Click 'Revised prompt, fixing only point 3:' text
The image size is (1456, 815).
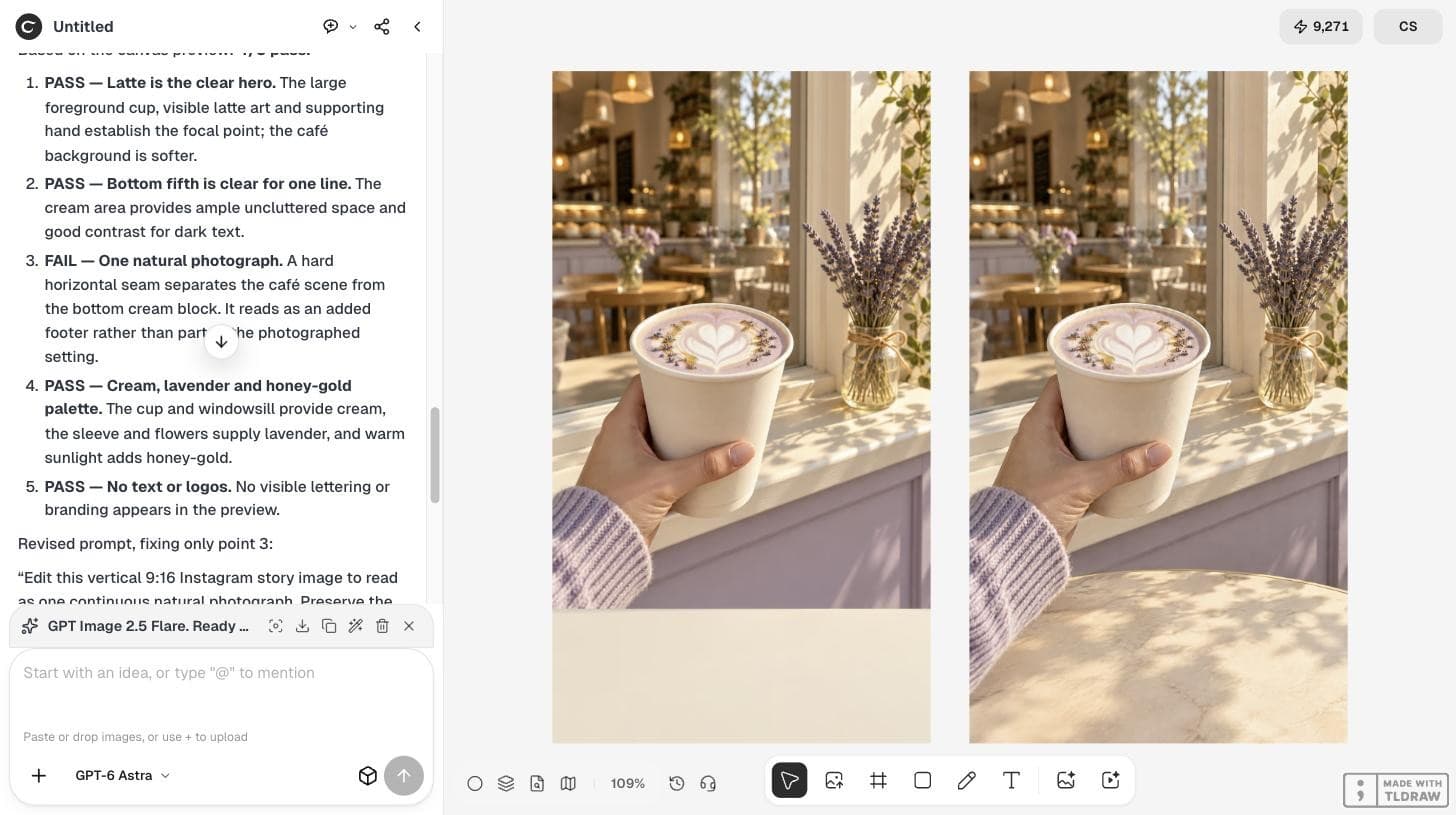pyautogui.click(x=145, y=544)
